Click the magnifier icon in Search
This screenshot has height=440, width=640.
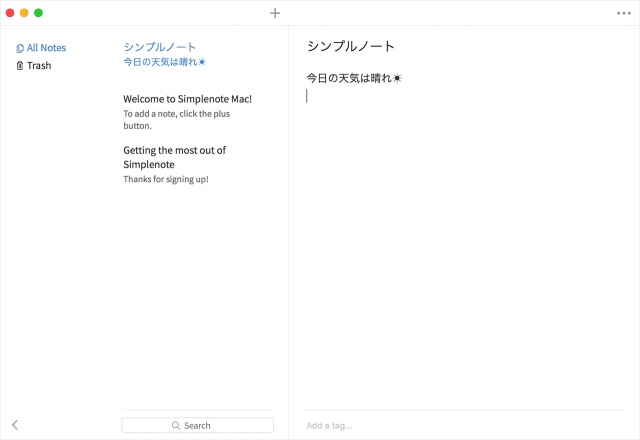176,425
